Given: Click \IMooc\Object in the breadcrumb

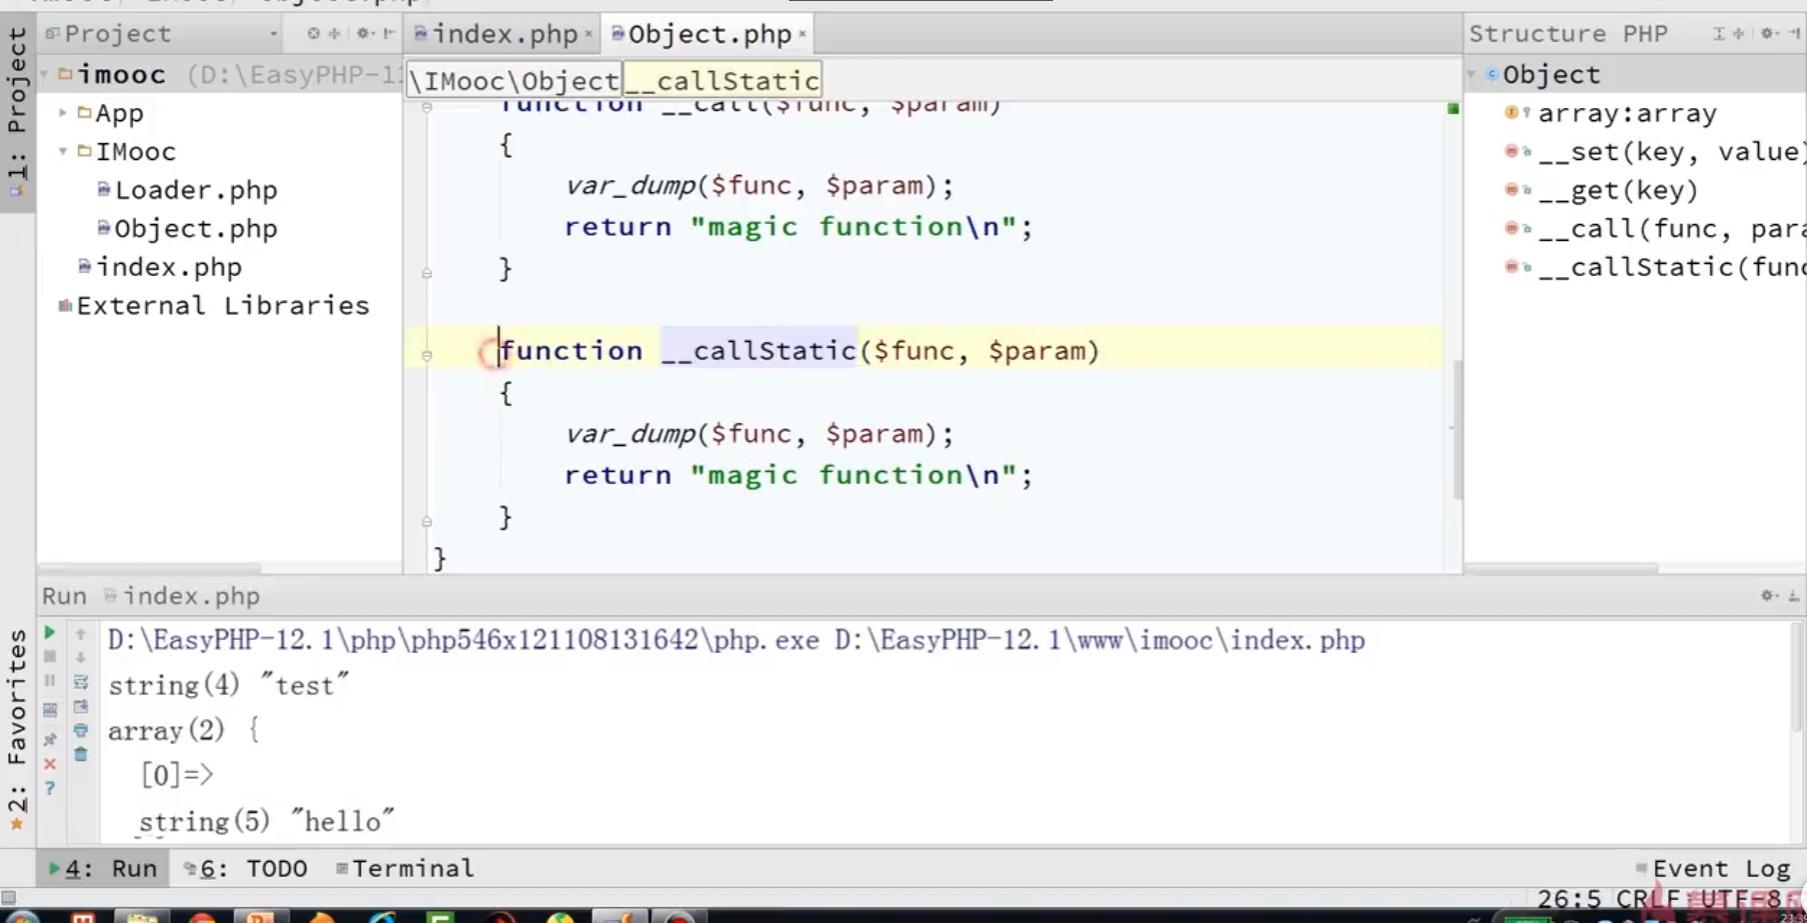Looking at the screenshot, I should (x=514, y=80).
